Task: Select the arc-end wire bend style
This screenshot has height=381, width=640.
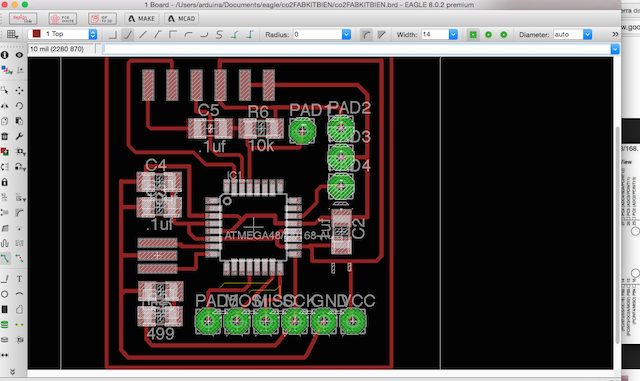Action: [204, 35]
